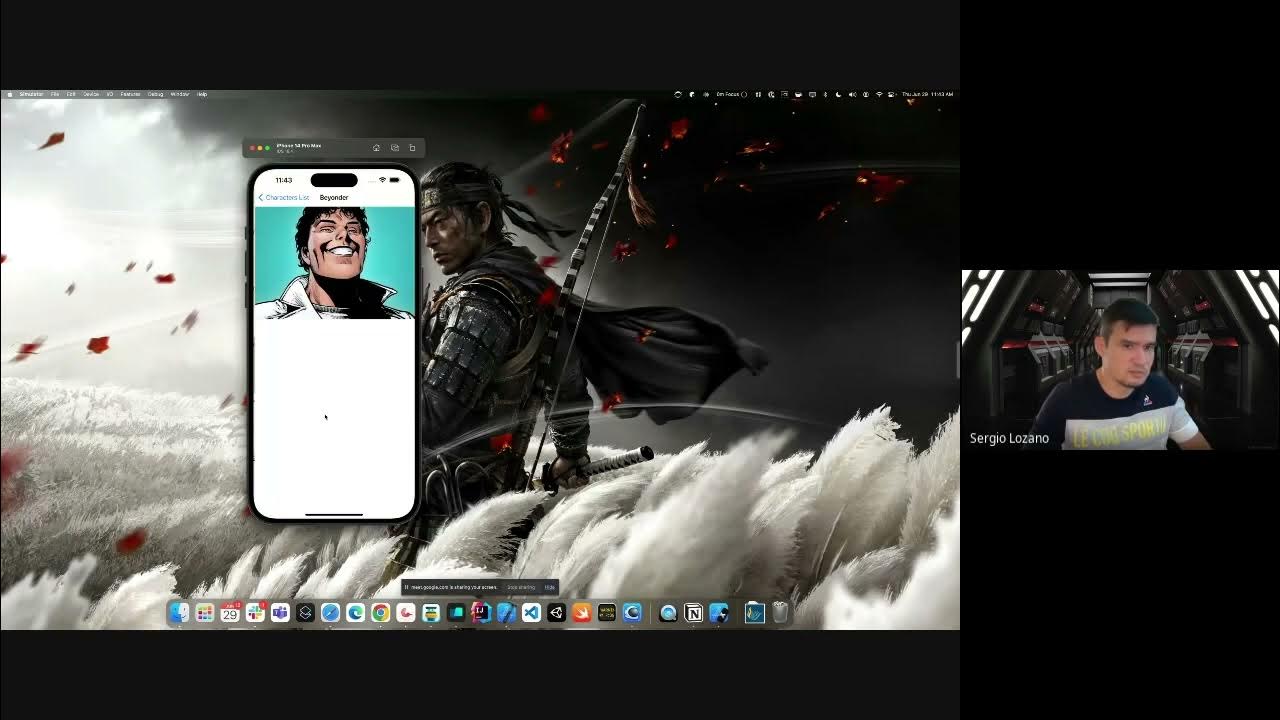The image size is (1280, 720).
Task: Open Notion from the Dock
Action: click(x=693, y=613)
